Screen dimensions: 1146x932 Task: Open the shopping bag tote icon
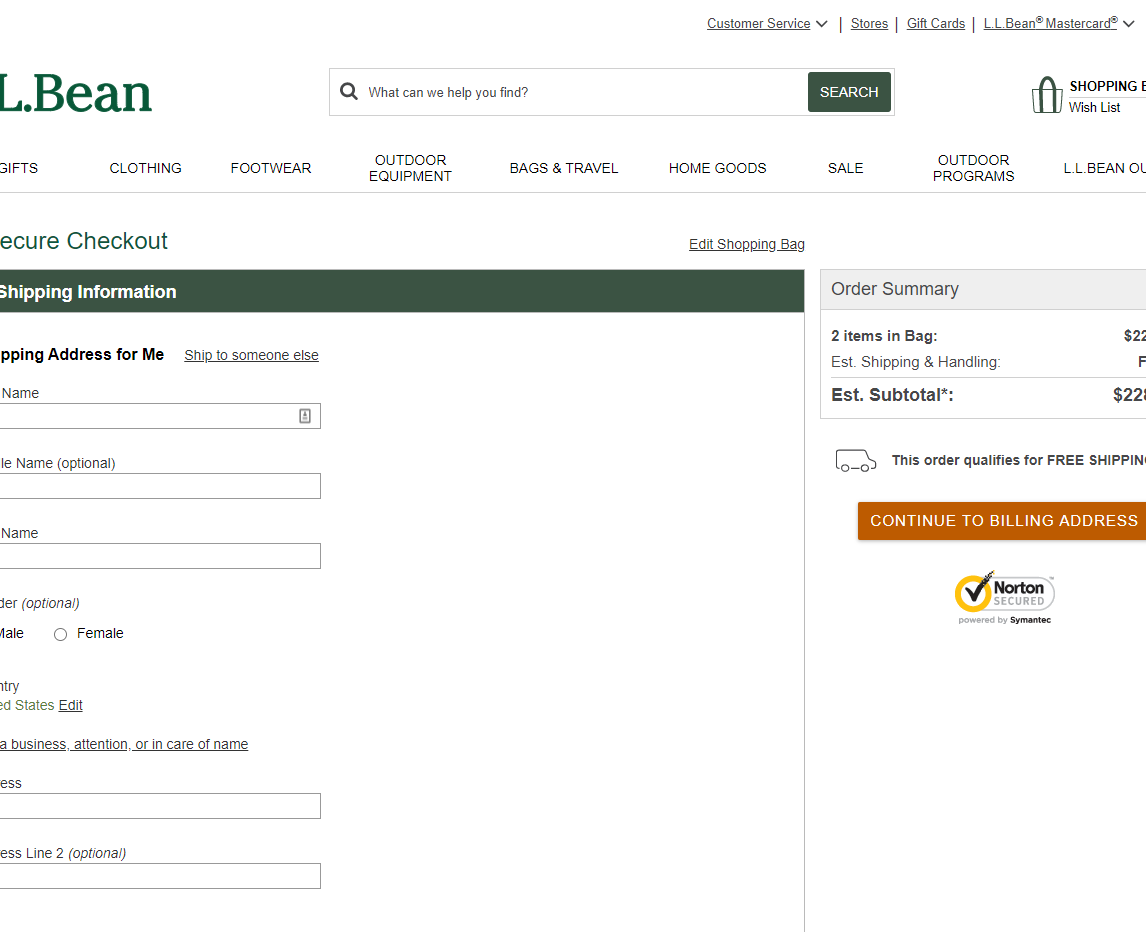pos(1047,95)
